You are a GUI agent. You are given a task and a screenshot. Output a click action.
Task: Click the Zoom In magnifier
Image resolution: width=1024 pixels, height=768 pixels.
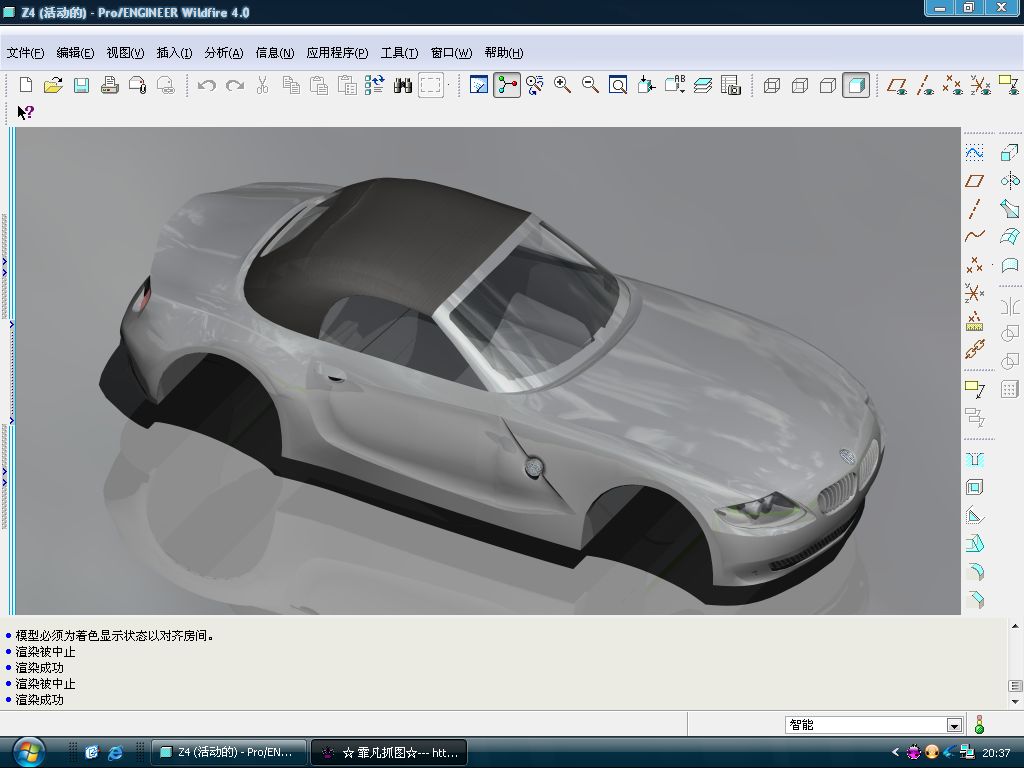point(562,85)
